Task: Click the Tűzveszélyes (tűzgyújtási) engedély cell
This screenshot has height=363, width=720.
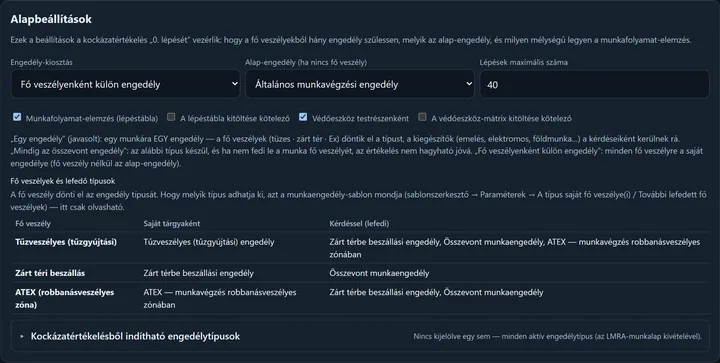Action: click(x=209, y=242)
